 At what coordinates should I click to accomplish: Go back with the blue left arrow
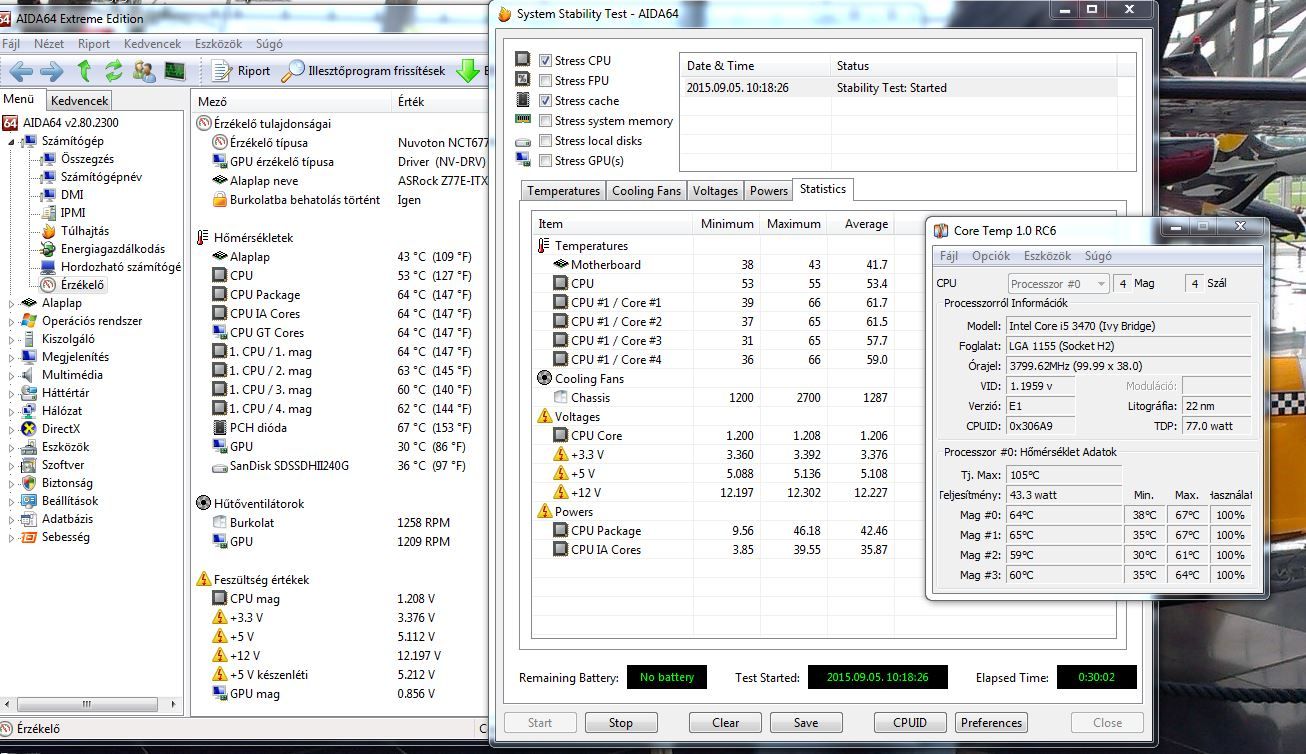22,71
